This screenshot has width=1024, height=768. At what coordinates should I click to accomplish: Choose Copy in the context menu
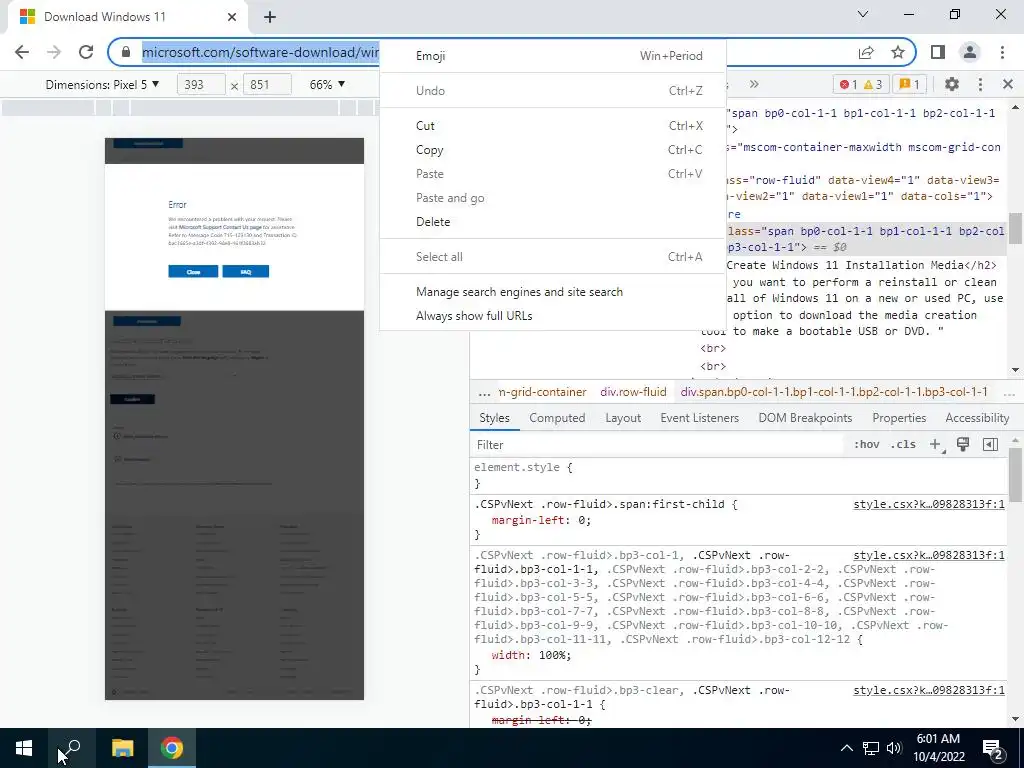(552, 150)
